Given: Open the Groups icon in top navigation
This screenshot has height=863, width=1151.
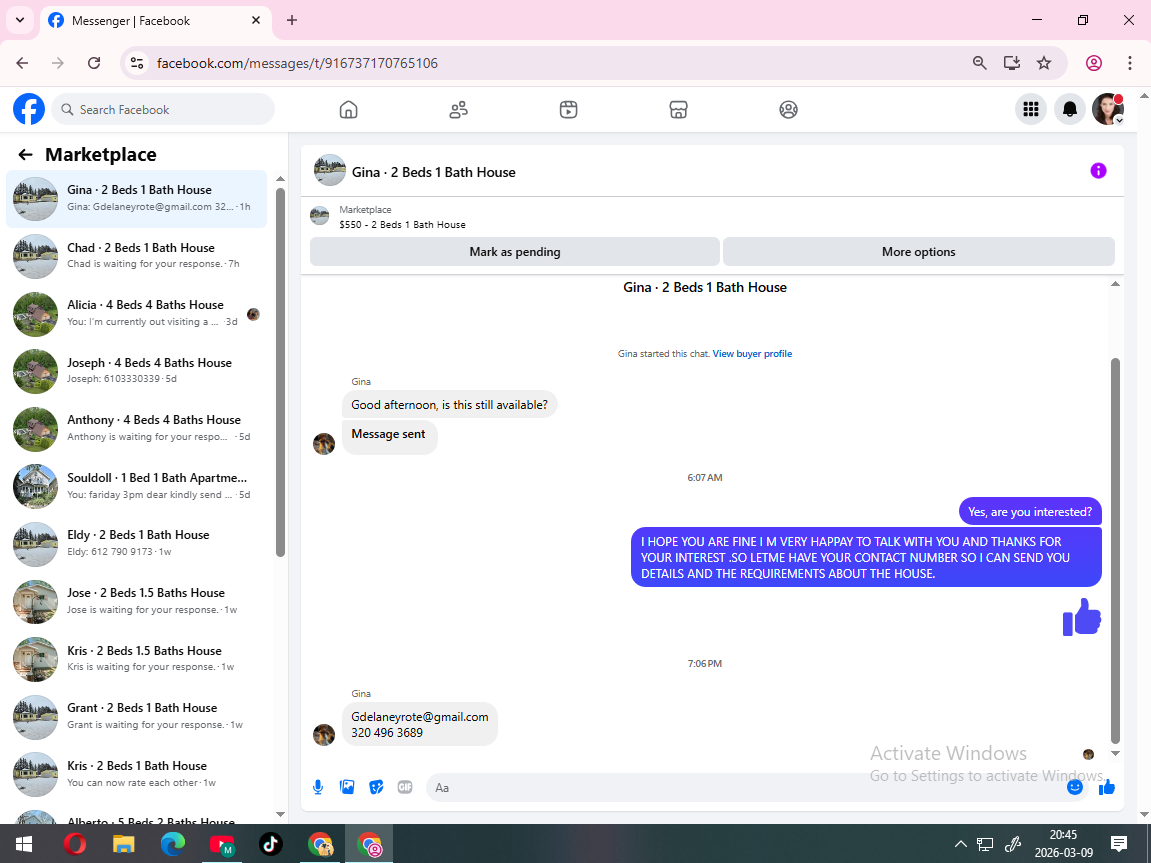Looking at the screenshot, I should [788, 109].
